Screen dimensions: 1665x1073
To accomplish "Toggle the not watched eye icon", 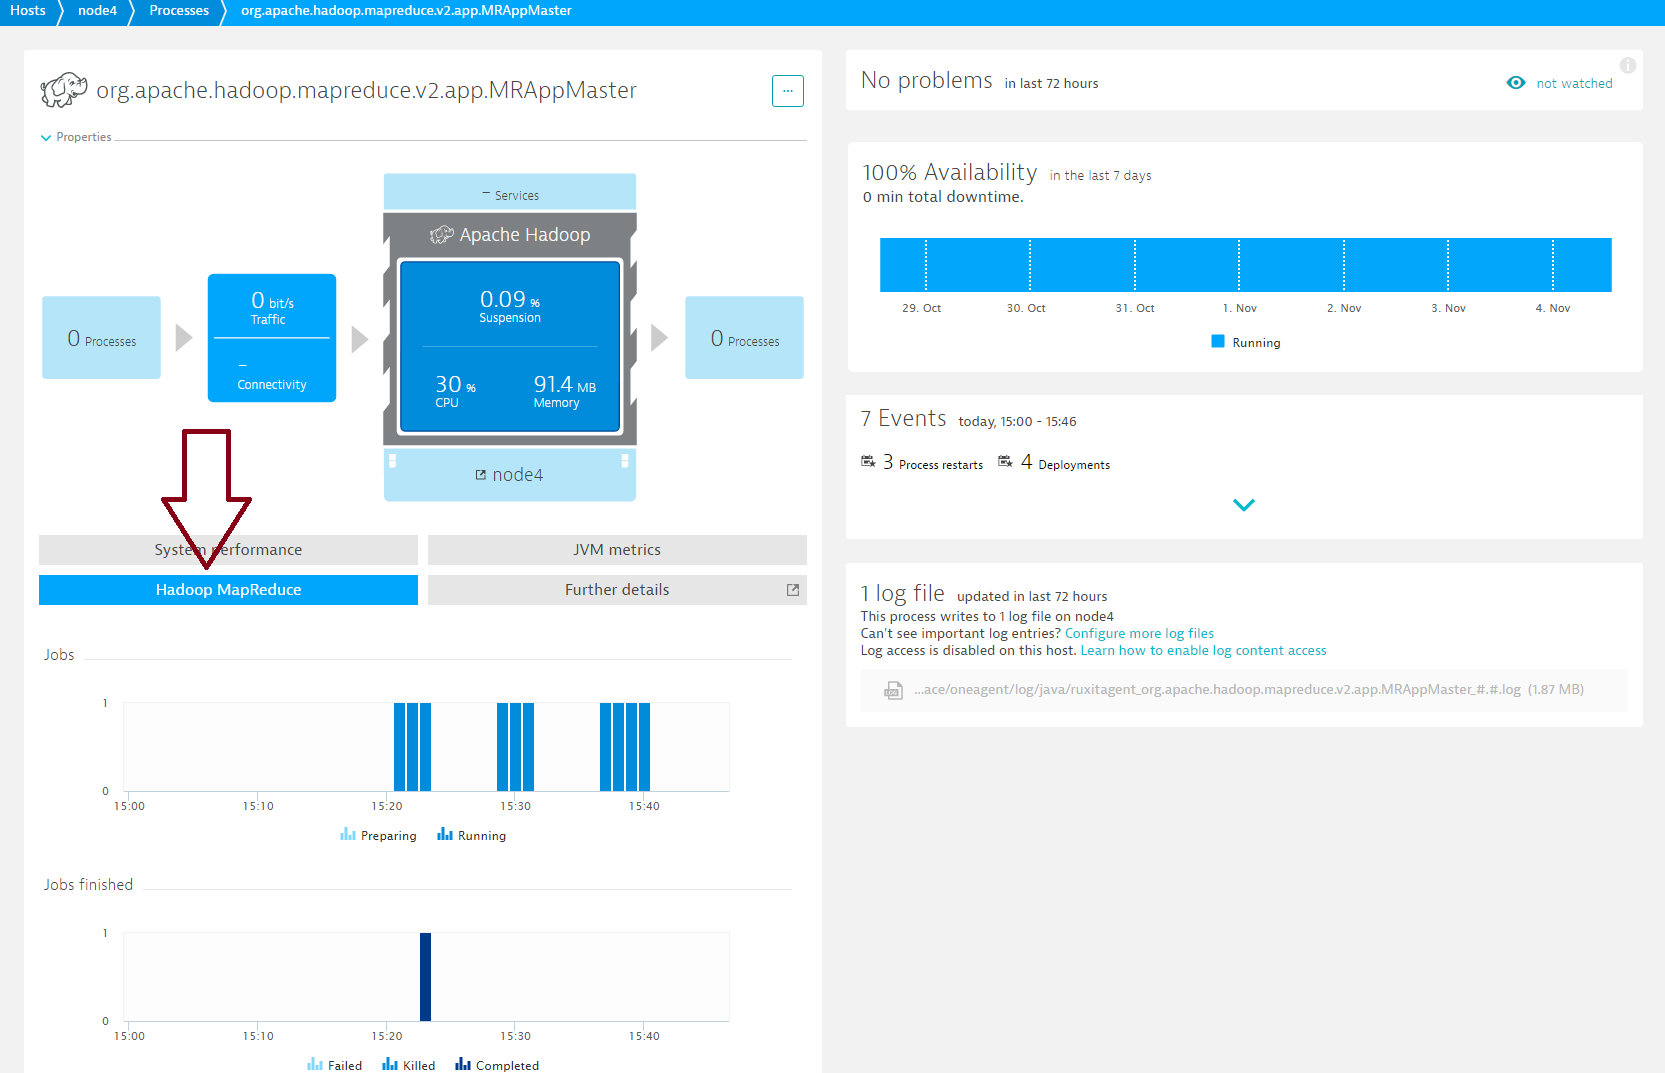I will [1516, 83].
